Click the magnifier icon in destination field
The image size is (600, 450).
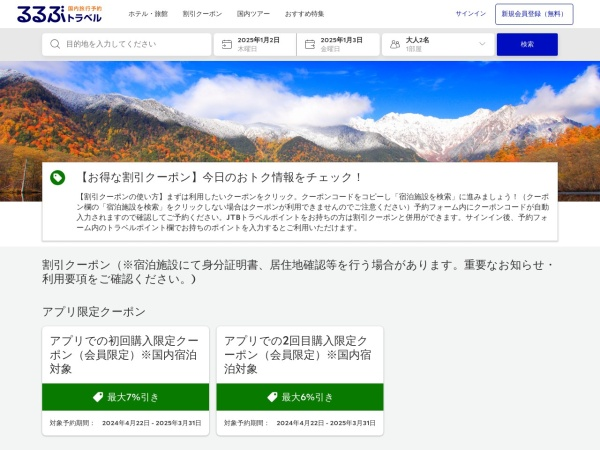55,44
